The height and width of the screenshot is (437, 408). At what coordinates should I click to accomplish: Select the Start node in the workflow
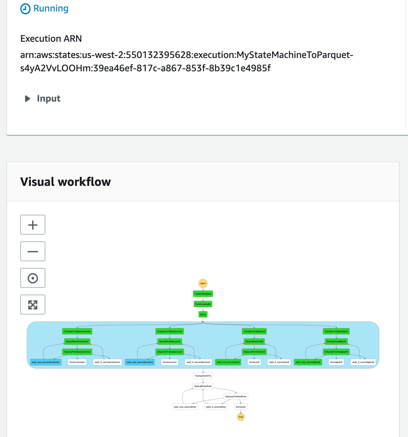click(203, 283)
